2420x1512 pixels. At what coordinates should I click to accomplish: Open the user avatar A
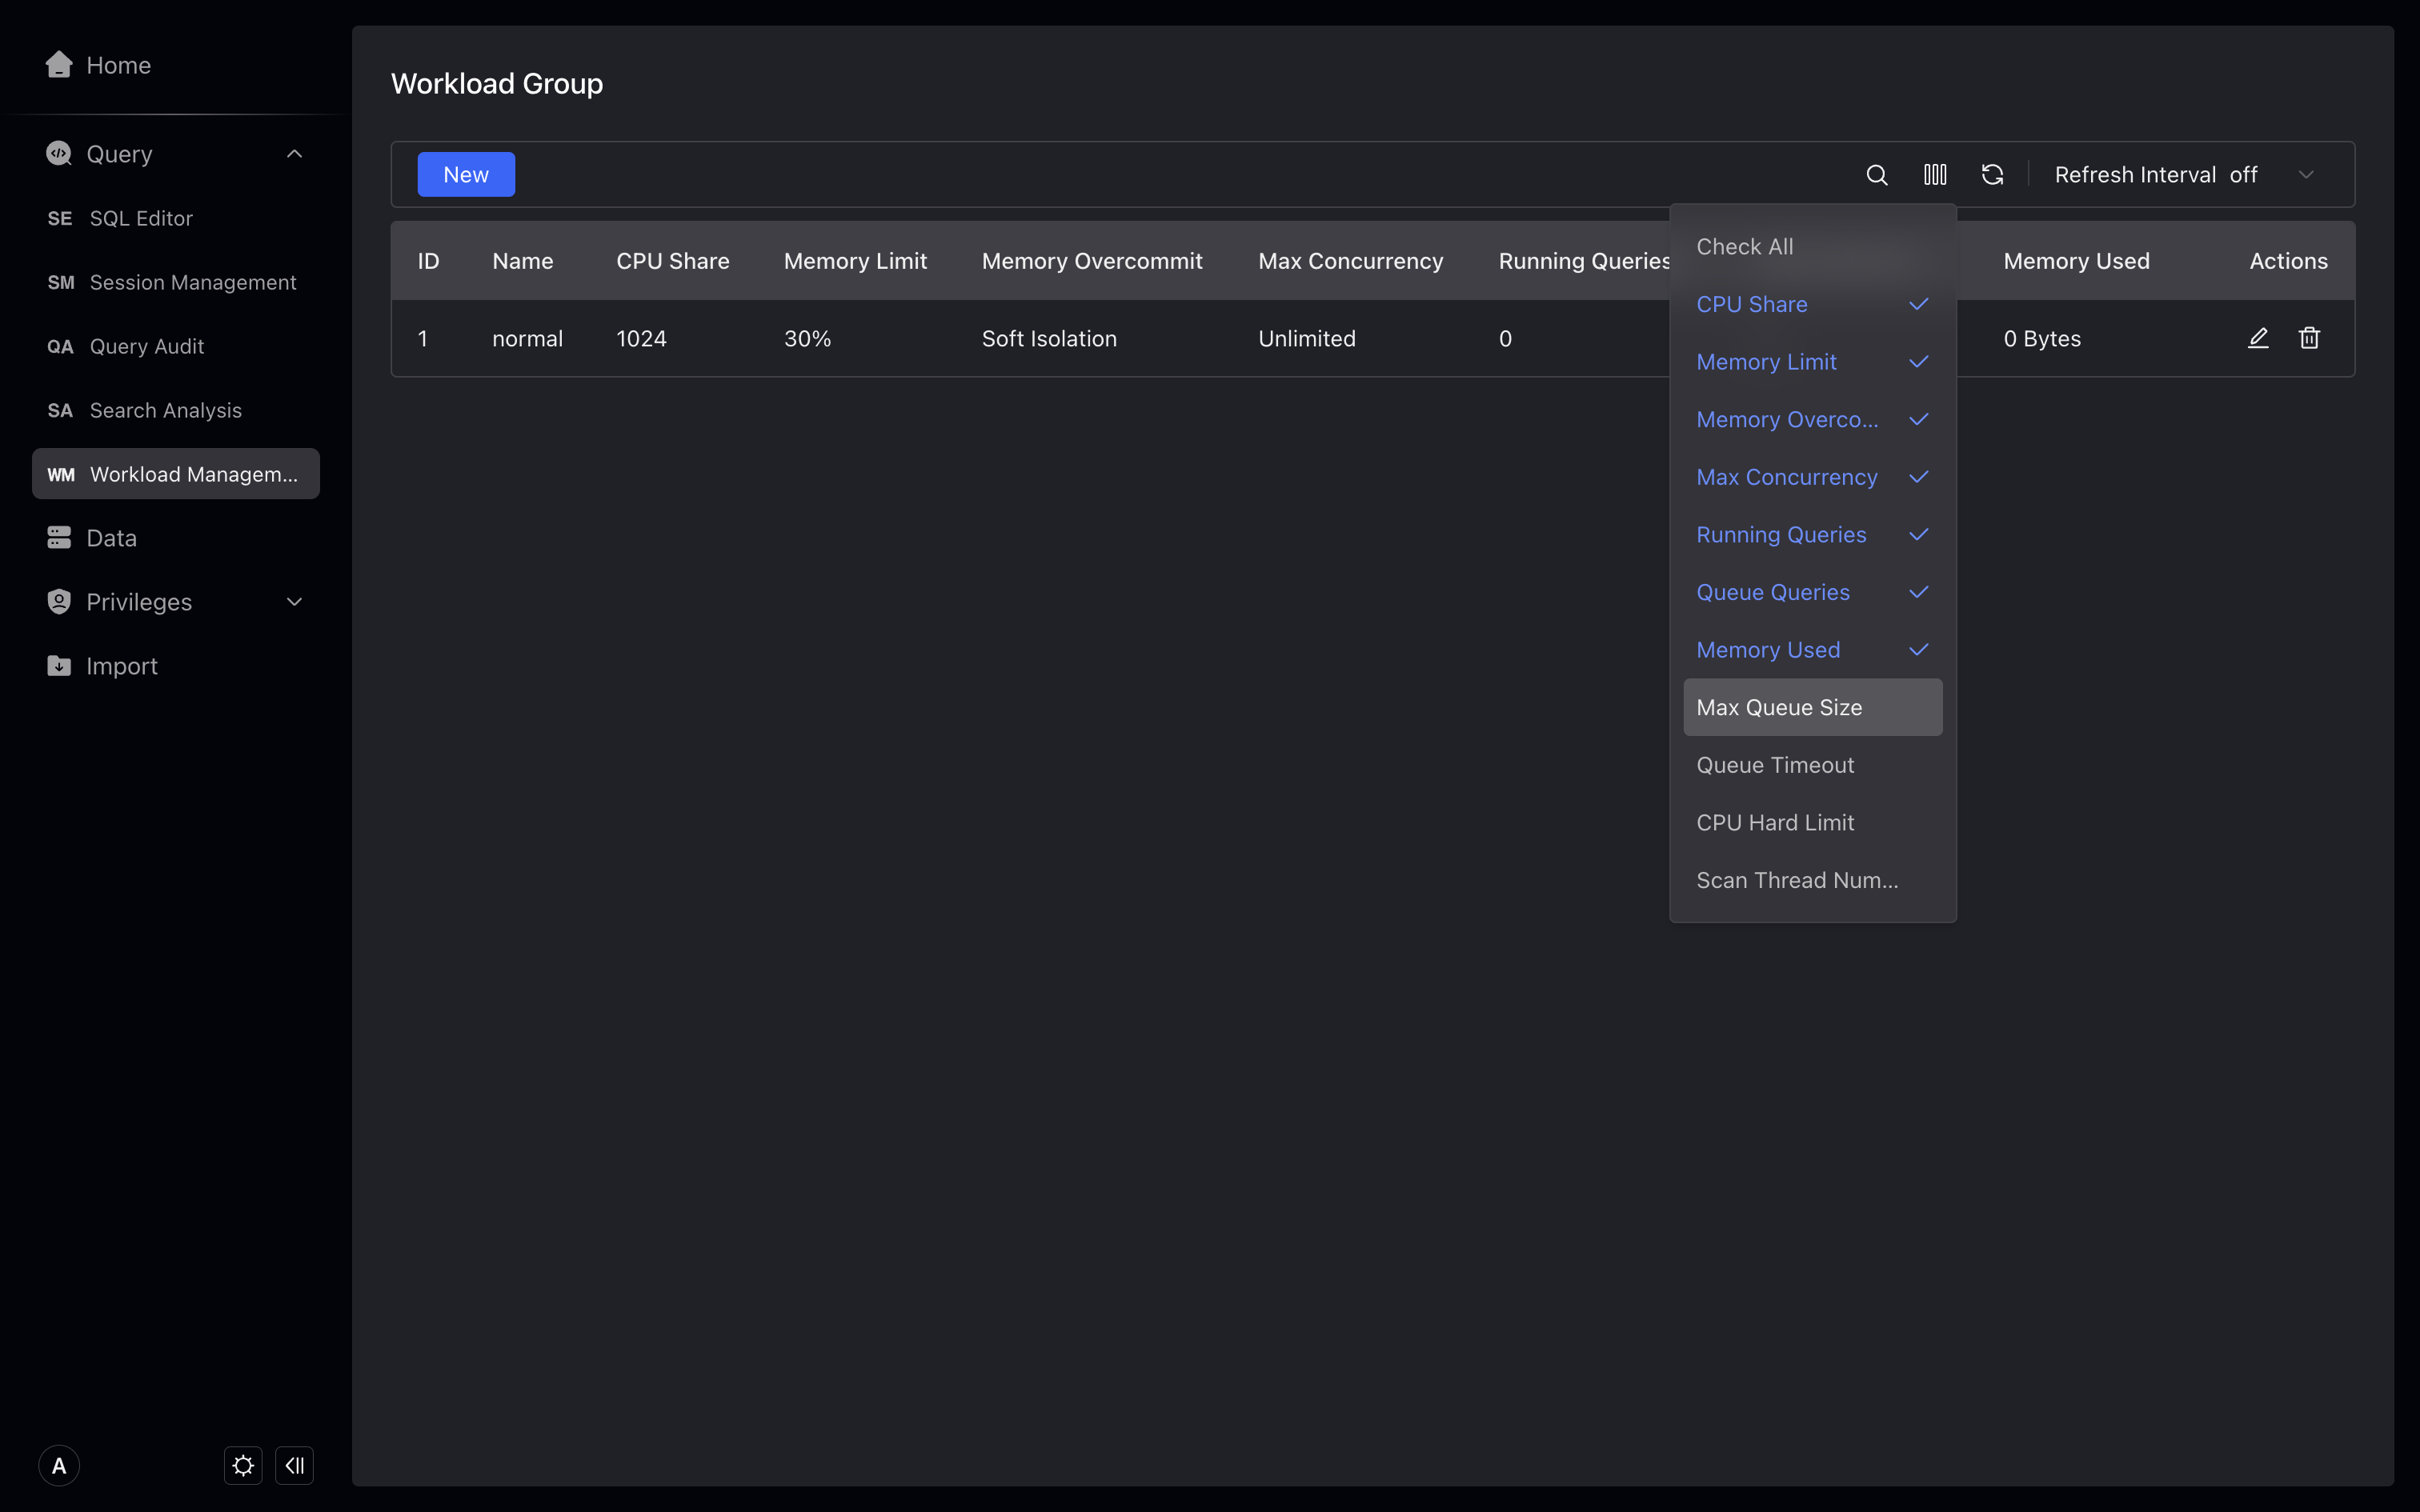click(x=59, y=1466)
